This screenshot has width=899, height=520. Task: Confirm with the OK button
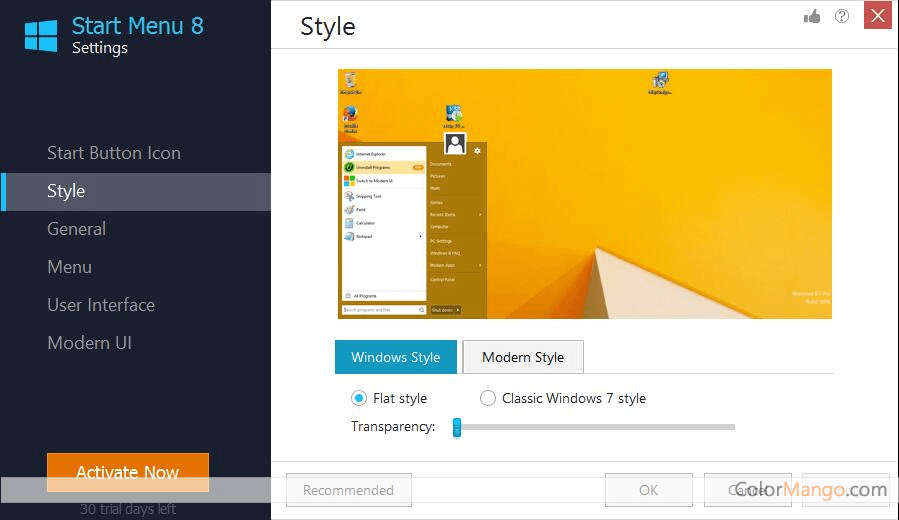click(x=648, y=490)
